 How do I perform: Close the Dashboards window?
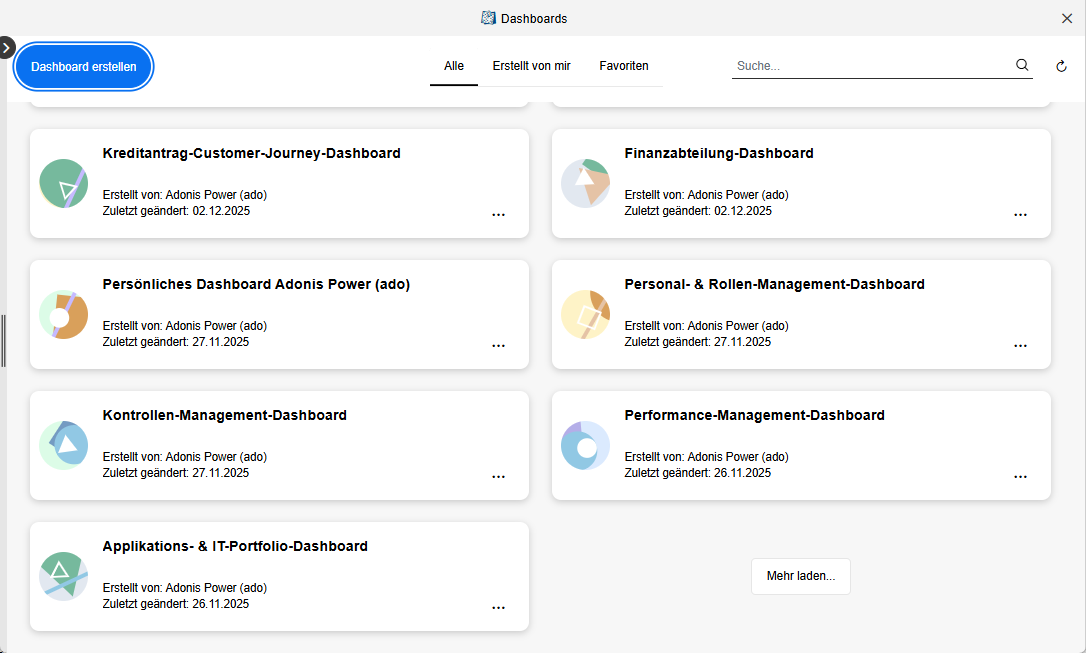[x=1067, y=19]
